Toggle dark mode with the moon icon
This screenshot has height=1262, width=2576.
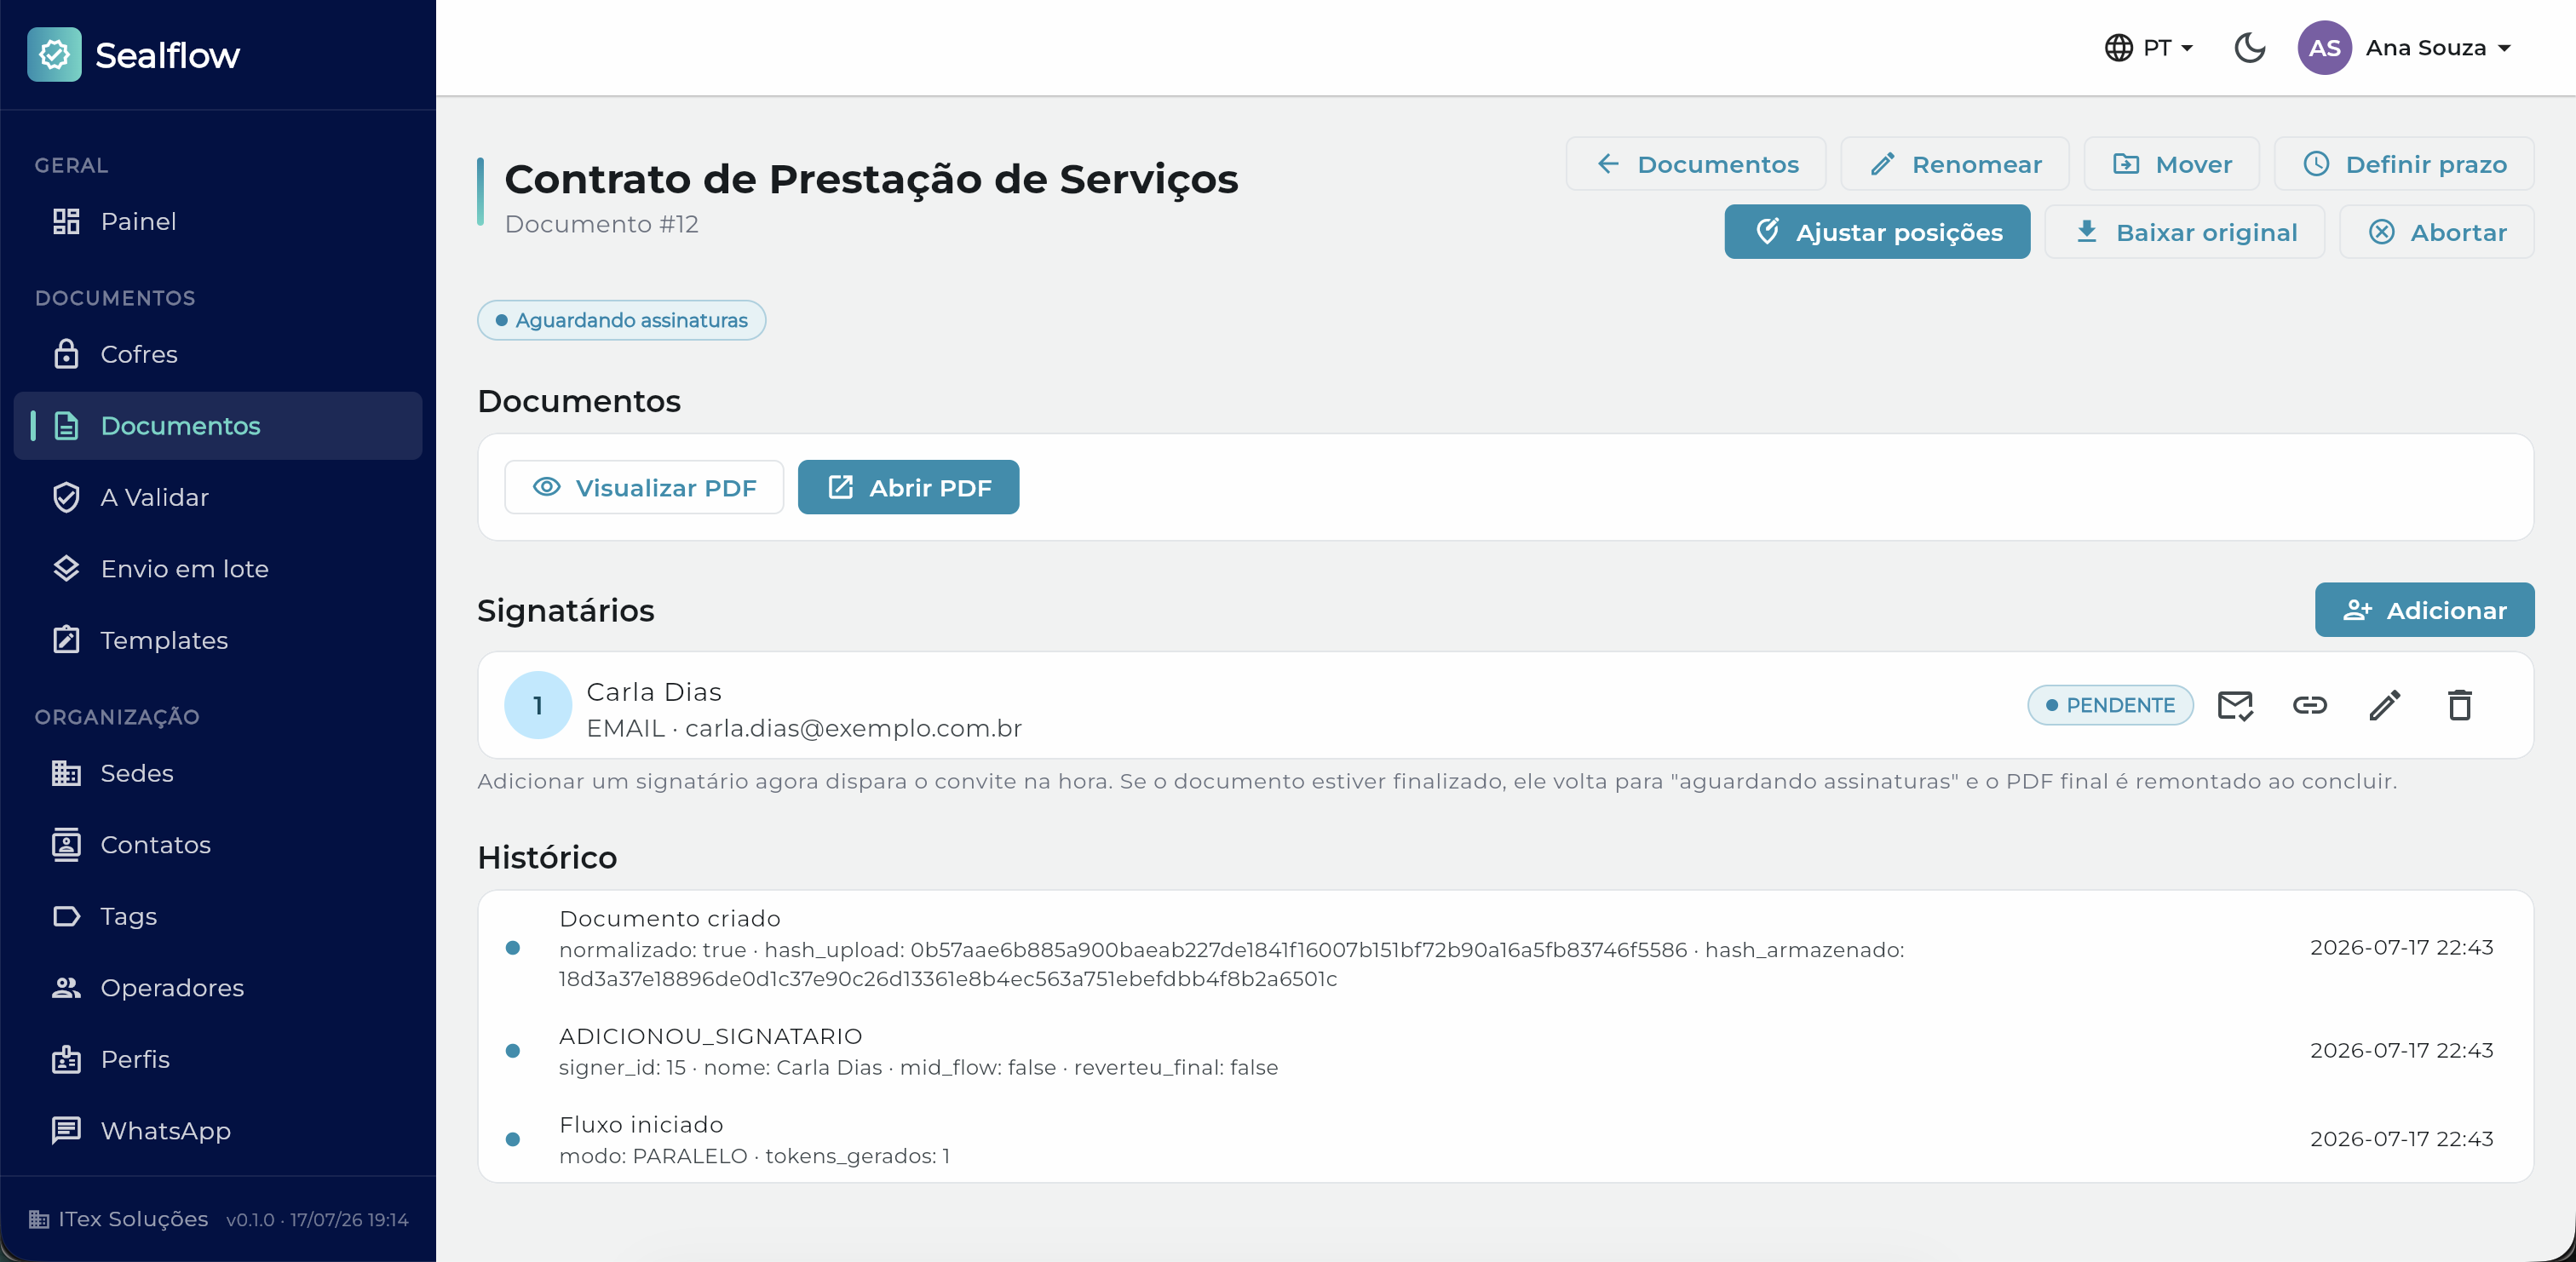(x=2250, y=48)
